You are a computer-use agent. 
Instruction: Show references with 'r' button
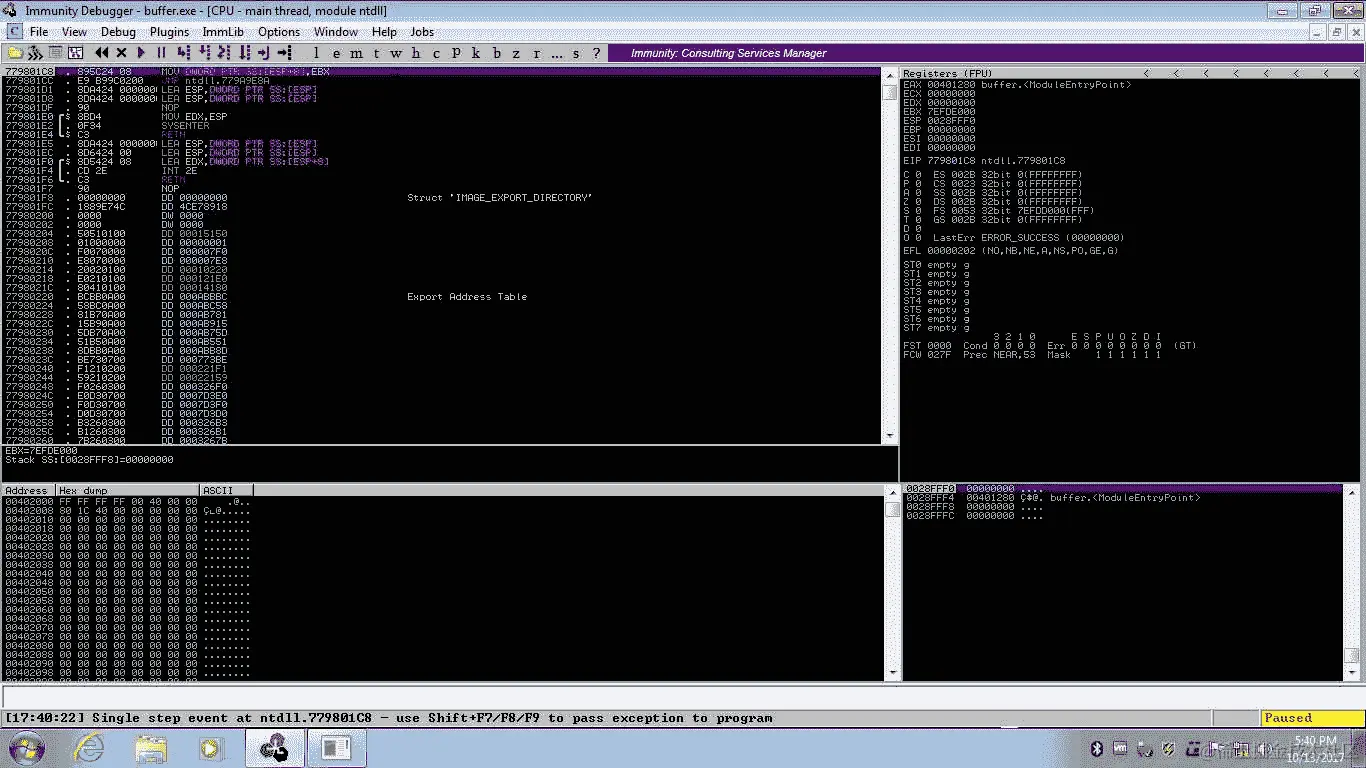536,53
